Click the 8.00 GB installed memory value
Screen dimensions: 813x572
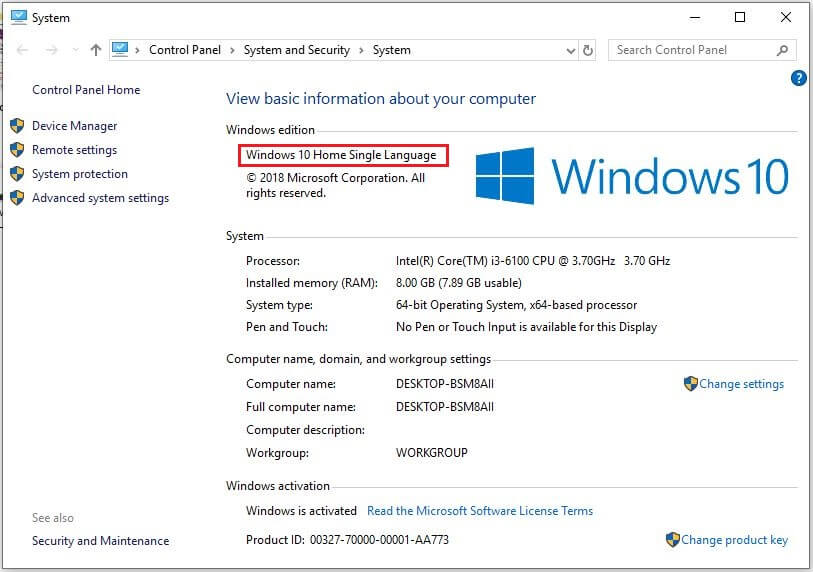coord(459,283)
